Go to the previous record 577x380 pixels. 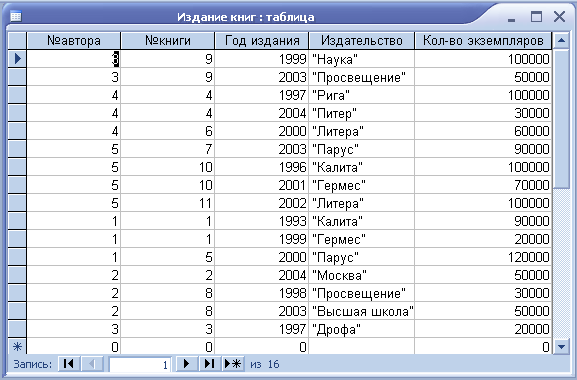92,364
